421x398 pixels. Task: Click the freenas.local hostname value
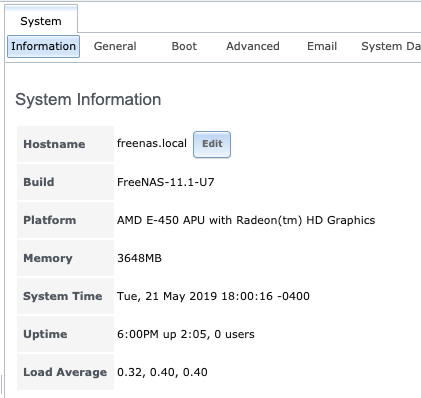(x=152, y=143)
